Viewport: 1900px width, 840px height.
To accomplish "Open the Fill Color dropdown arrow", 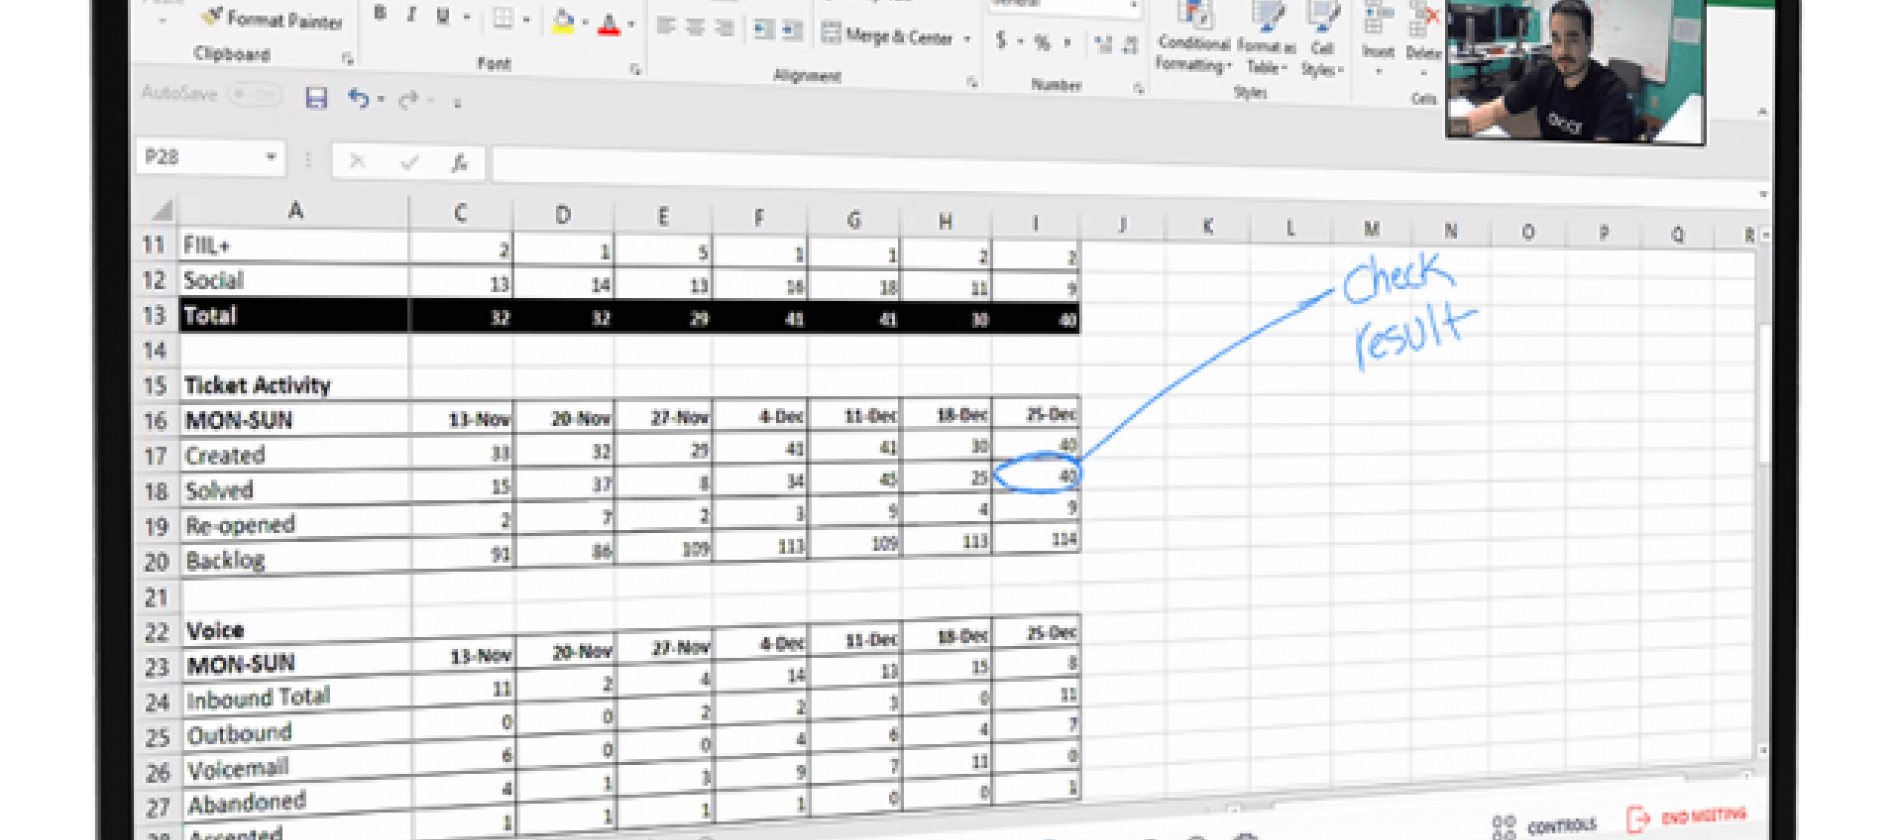I will pos(585,22).
